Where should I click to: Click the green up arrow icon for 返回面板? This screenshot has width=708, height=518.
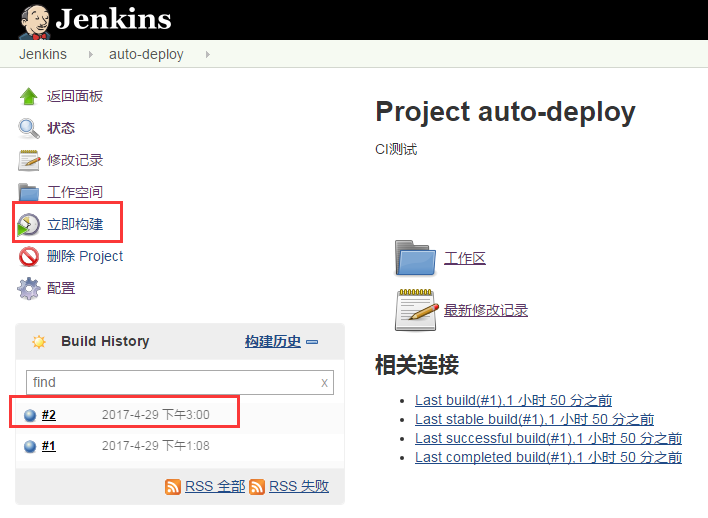(28, 96)
